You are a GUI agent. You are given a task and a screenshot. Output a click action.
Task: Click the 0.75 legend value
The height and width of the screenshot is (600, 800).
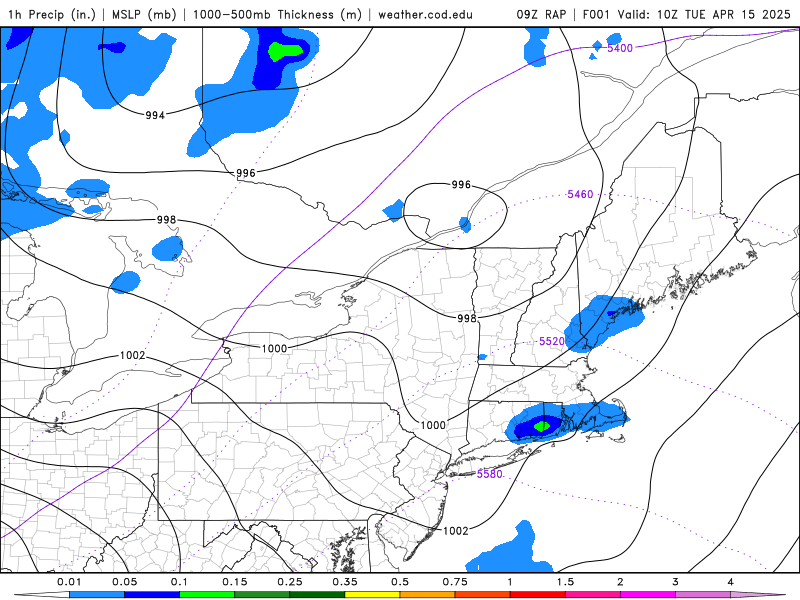(455, 582)
